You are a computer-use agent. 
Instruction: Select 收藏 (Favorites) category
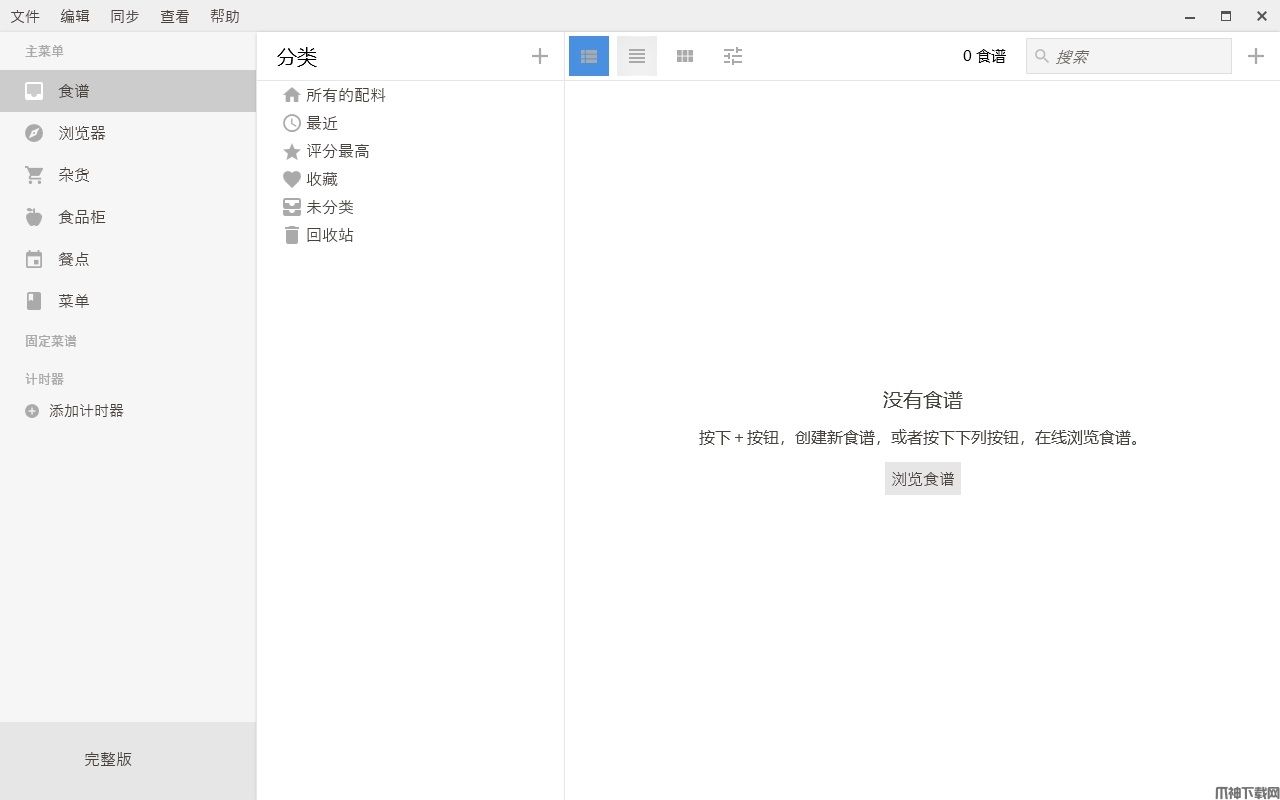point(321,179)
